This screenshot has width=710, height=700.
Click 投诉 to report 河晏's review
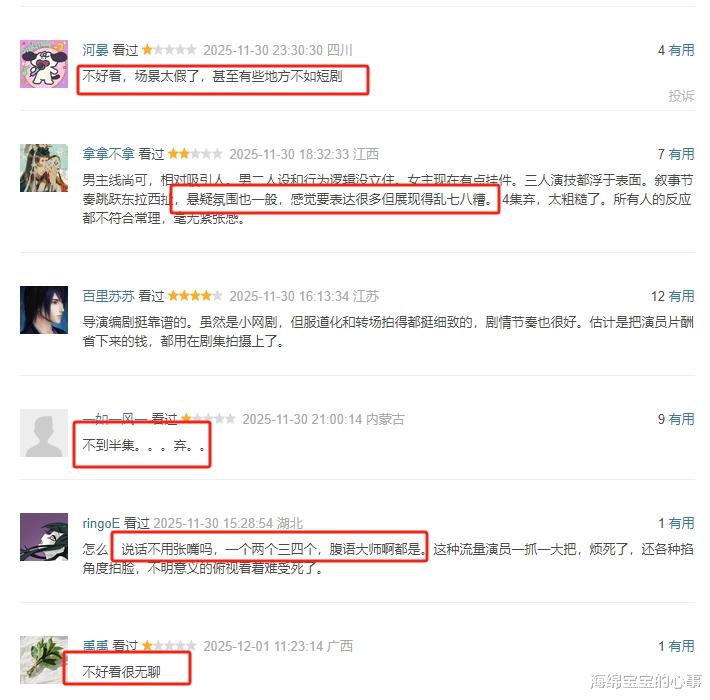pos(681,96)
